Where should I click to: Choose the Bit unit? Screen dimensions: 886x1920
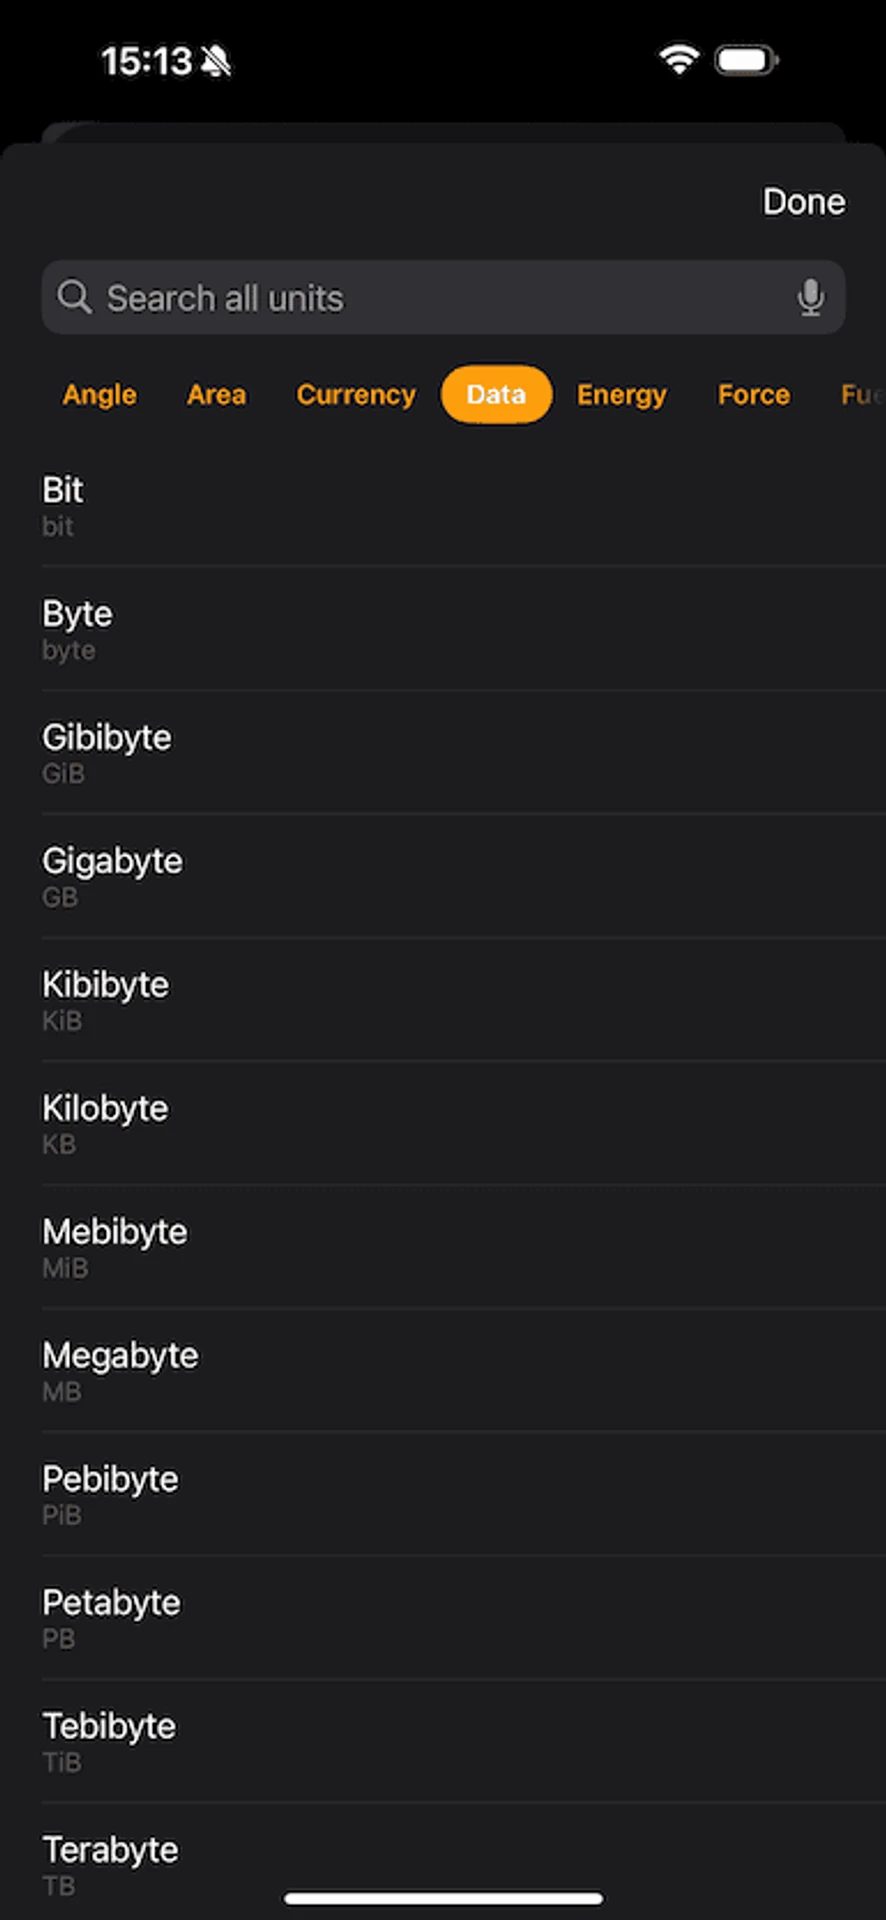(464, 506)
